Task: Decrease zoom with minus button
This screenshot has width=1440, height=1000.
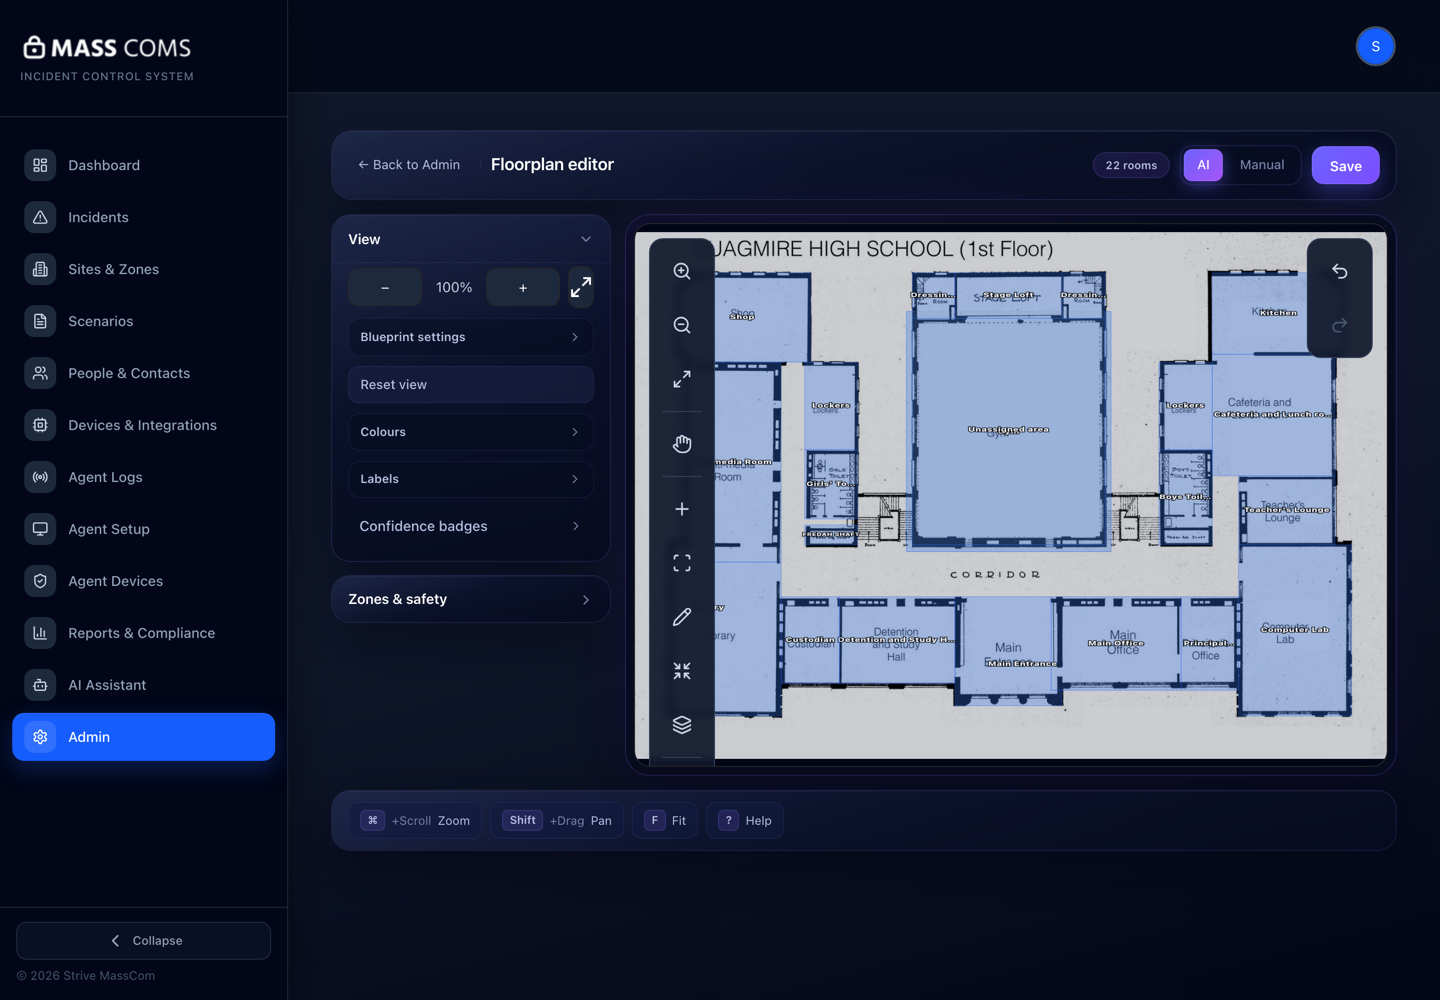Action: point(385,287)
